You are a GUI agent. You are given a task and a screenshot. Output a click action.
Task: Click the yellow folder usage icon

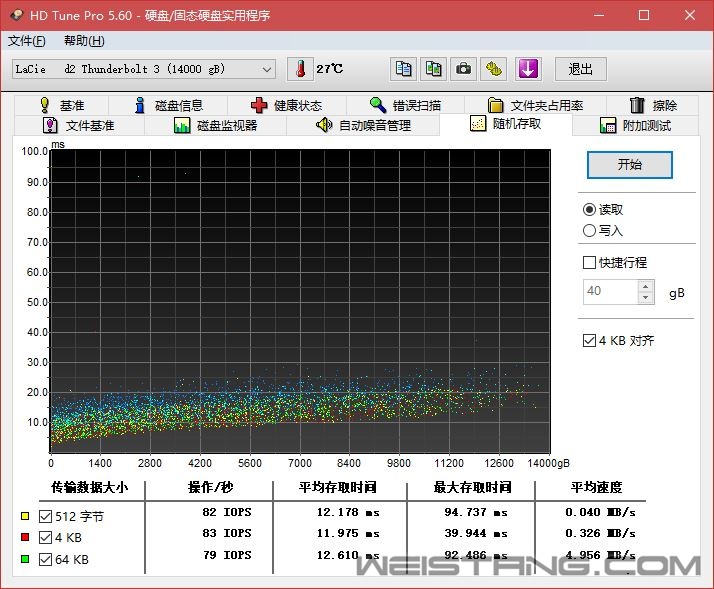pos(495,105)
